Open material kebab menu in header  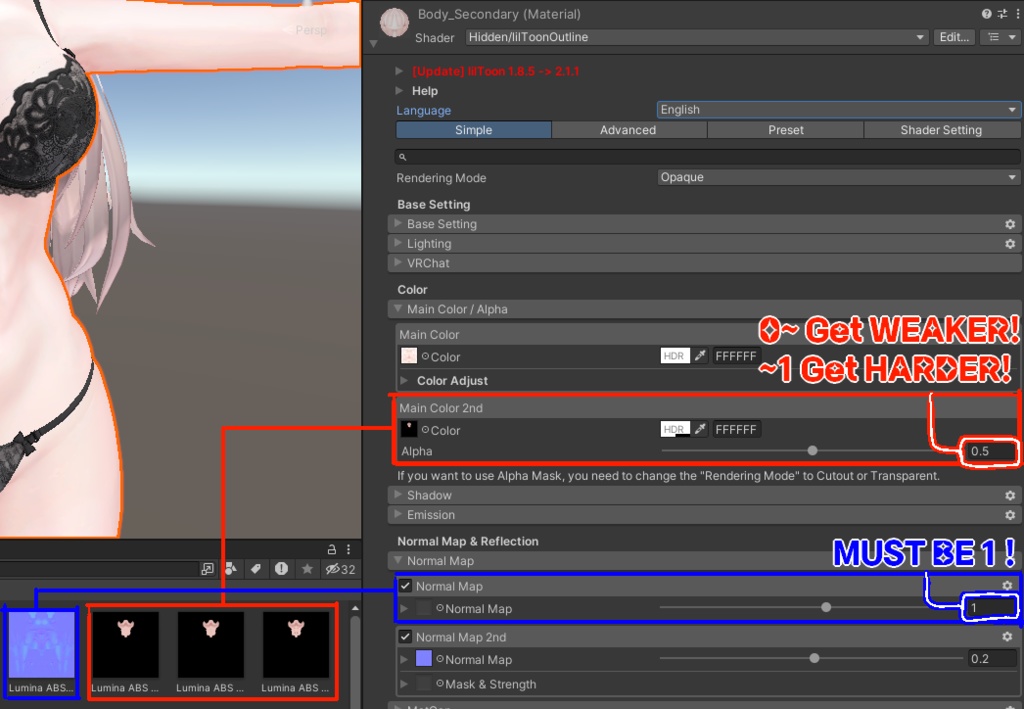pos(1017,14)
